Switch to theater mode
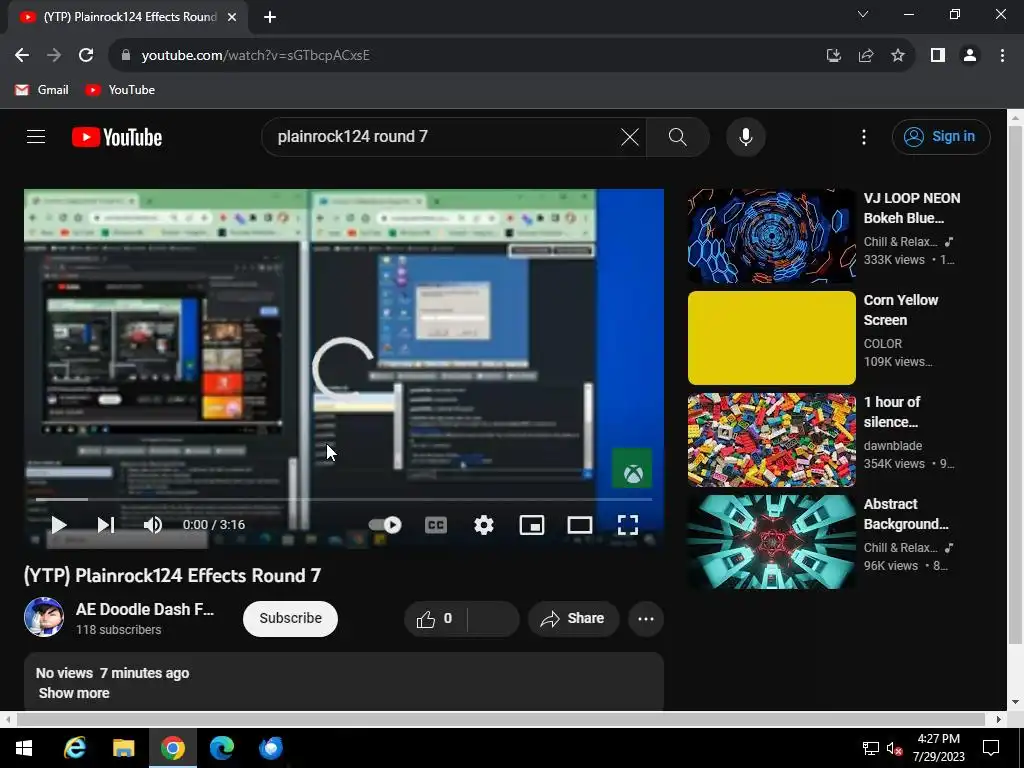The width and height of the screenshot is (1024, 768). [579, 524]
